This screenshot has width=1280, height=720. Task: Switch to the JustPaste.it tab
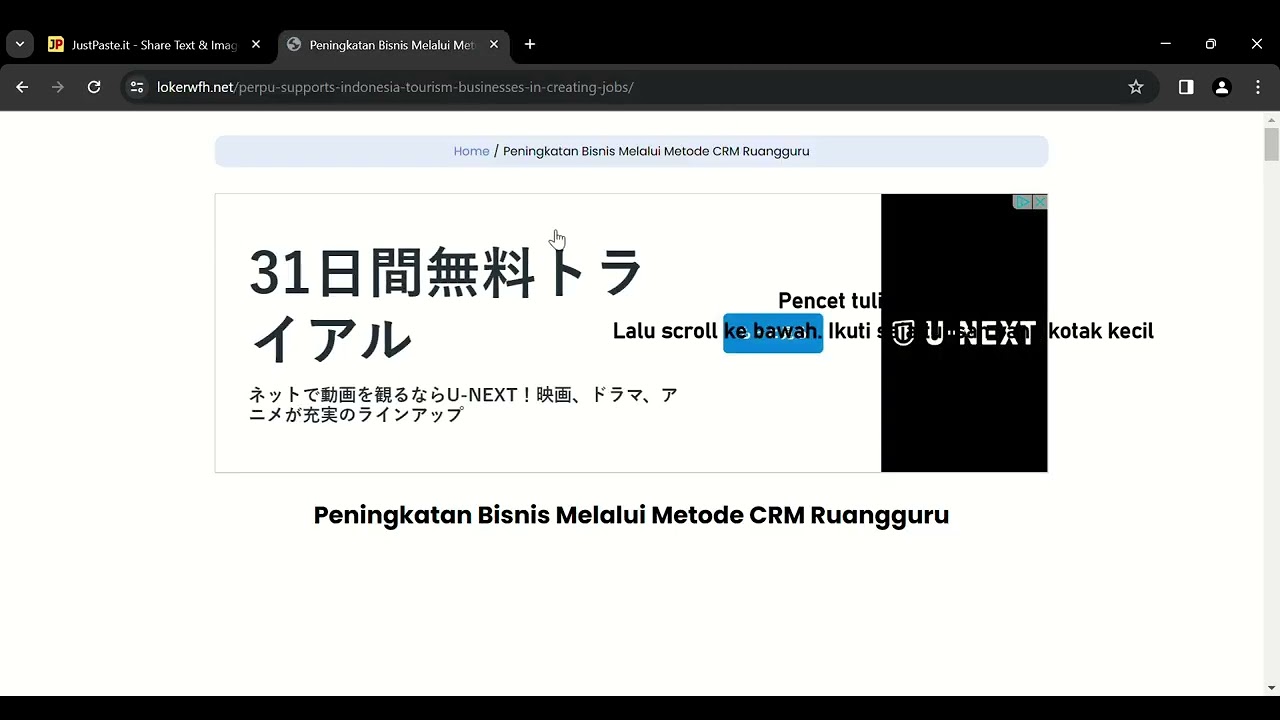point(150,45)
